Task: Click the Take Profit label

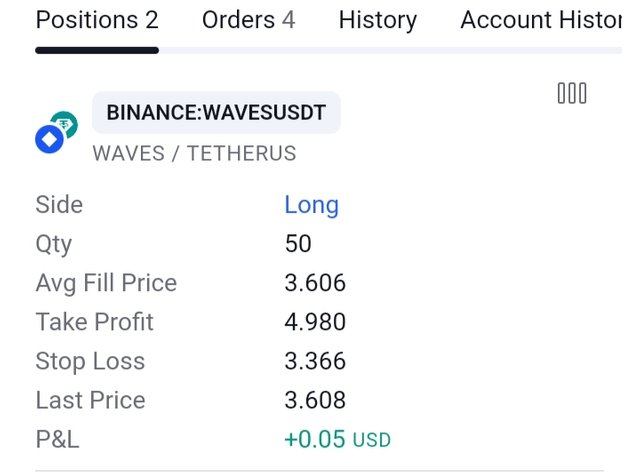Action: [94, 322]
